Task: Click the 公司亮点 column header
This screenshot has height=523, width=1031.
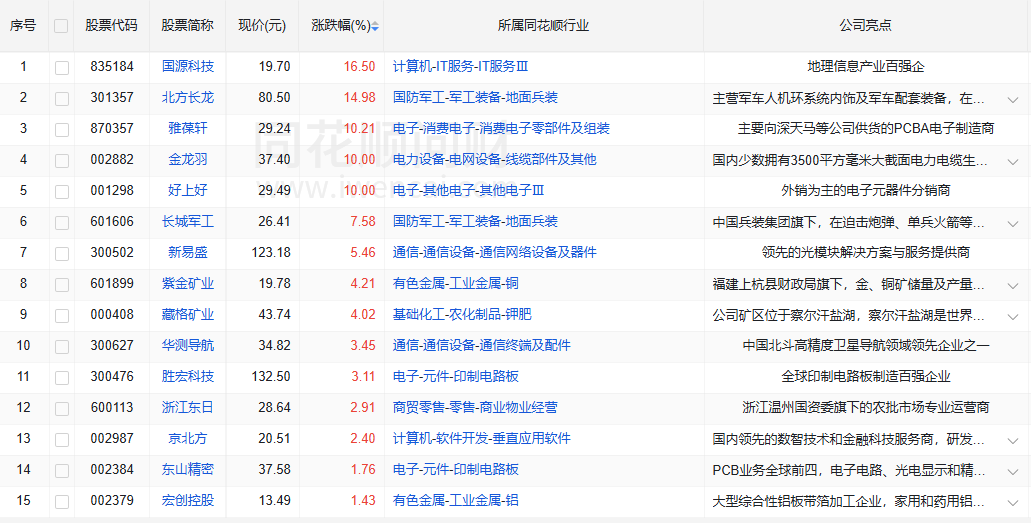Action: [865, 26]
